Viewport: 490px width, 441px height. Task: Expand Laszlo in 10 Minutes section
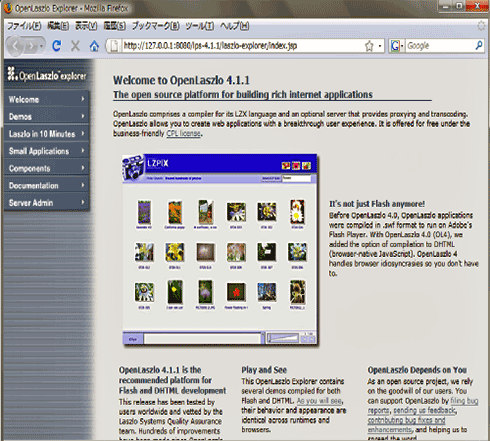coord(46,134)
